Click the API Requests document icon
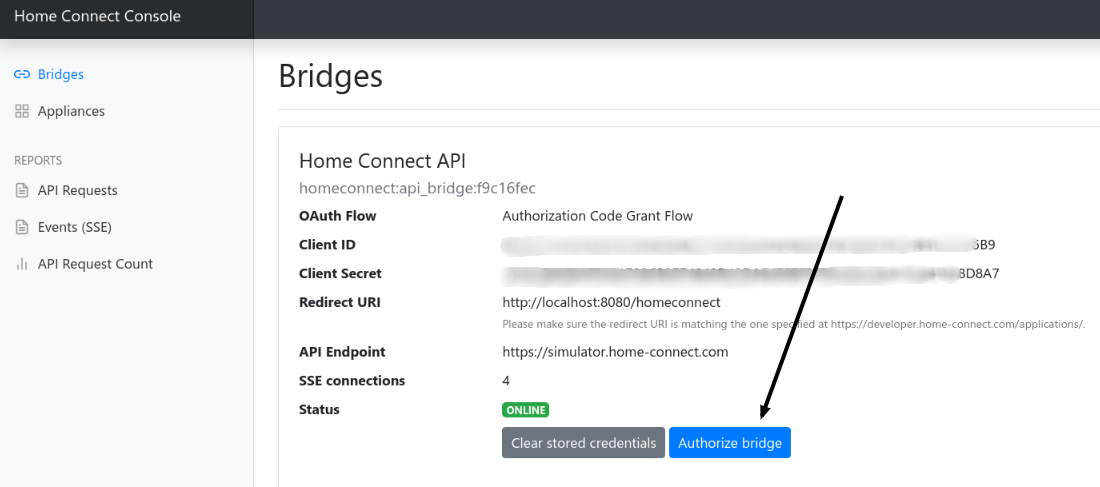The width and height of the screenshot is (1100, 487). (x=22, y=191)
